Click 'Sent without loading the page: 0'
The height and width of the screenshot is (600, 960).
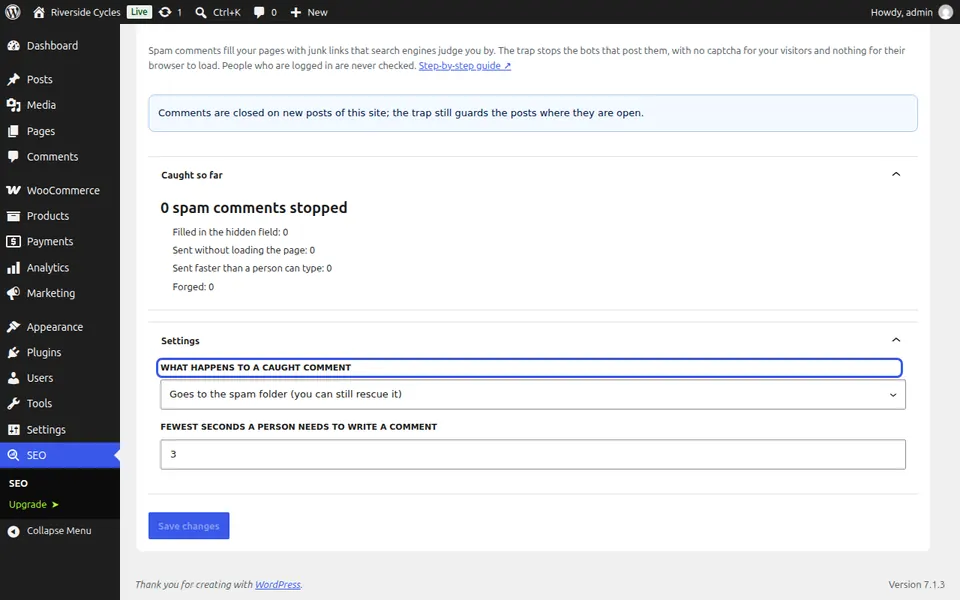(244, 250)
